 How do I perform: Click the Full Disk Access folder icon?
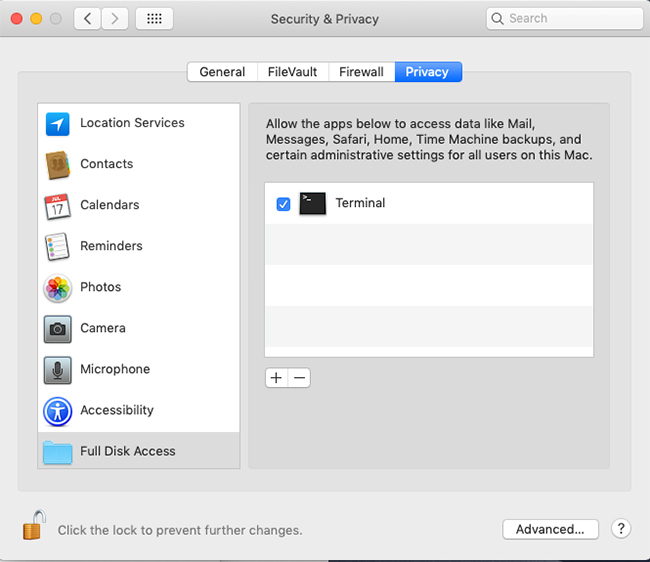click(x=58, y=452)
